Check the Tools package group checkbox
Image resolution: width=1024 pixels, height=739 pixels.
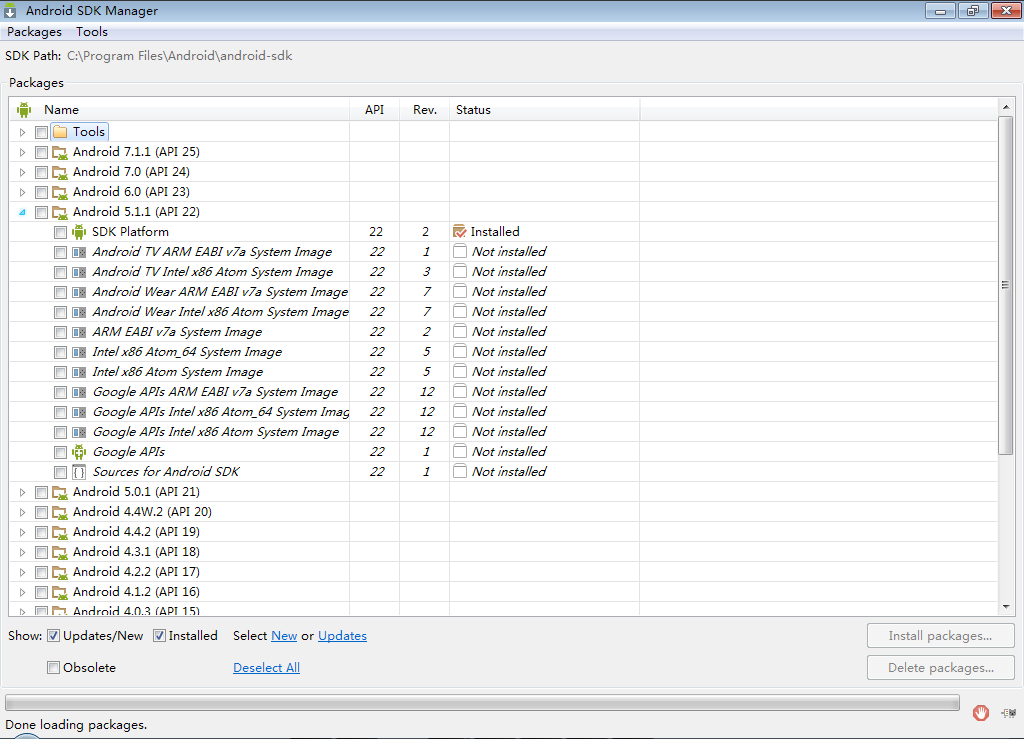41,133
